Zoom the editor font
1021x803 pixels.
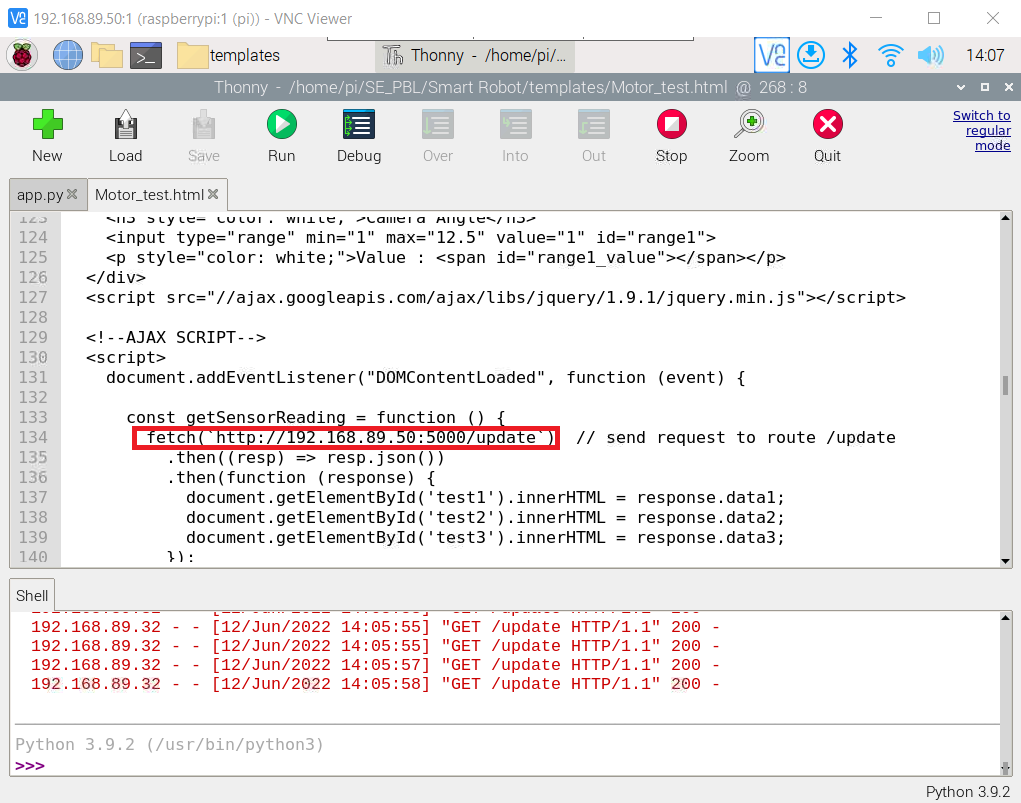point(749,136)
